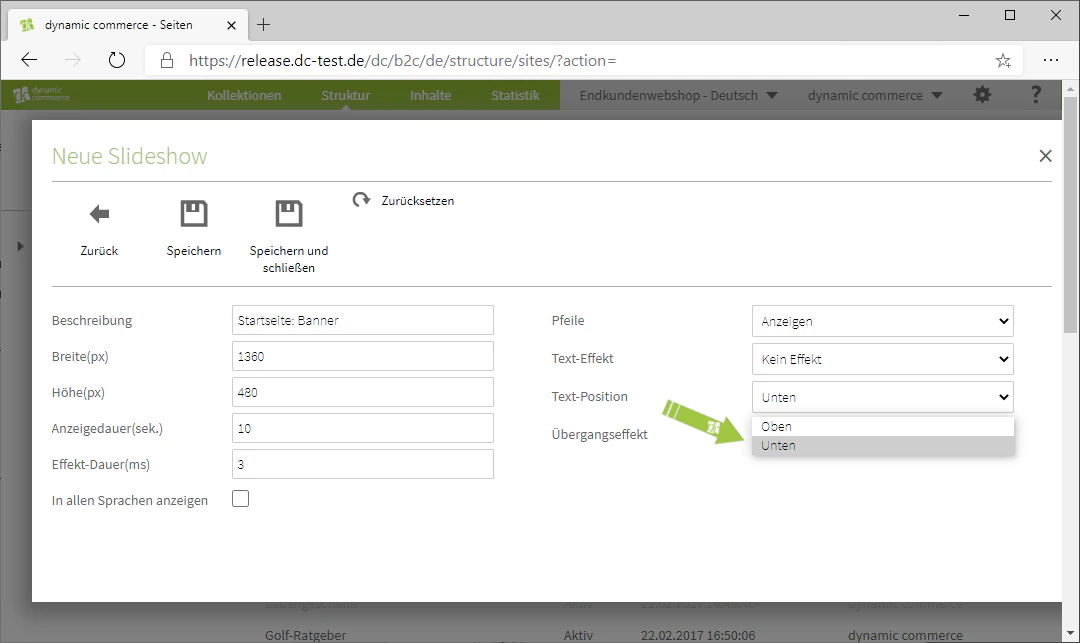This screenshot has height=643, width=1080.
Task: Click the browser address bar URL
Action: click(x=402, y=61)
